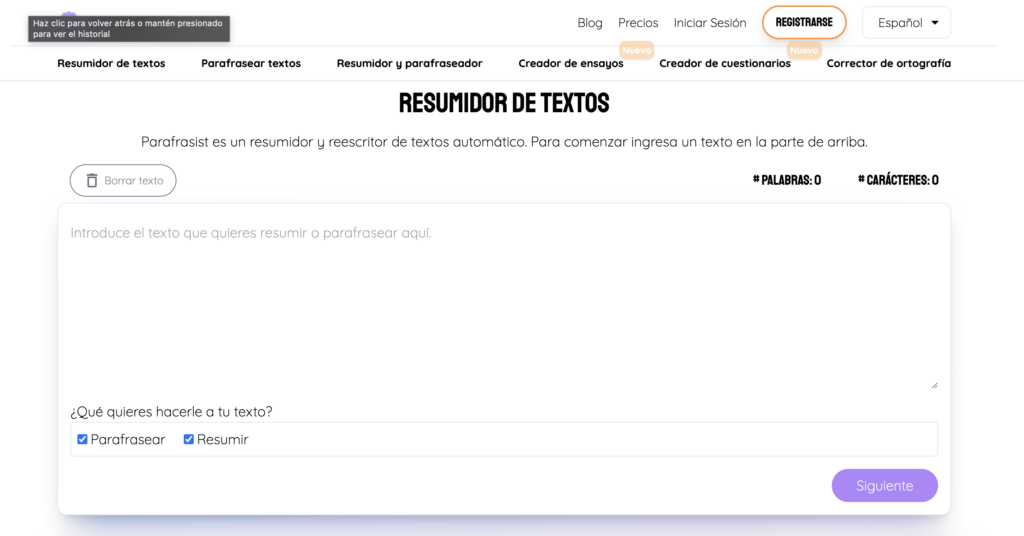Click the Palabras word counter

click(x=786, y=180)
